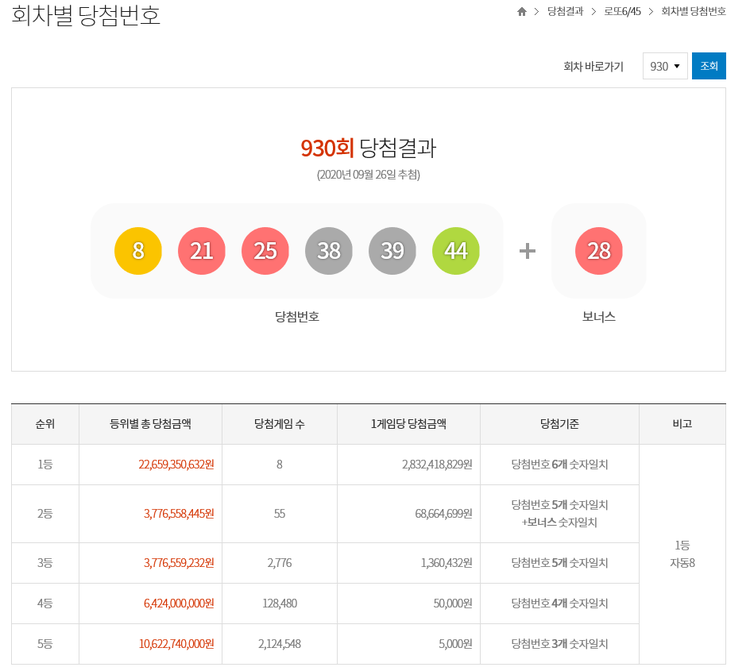The width and height of the screenshot is (750, 671).
Task: Expand the round 930 dropdown
Action: 665,66
